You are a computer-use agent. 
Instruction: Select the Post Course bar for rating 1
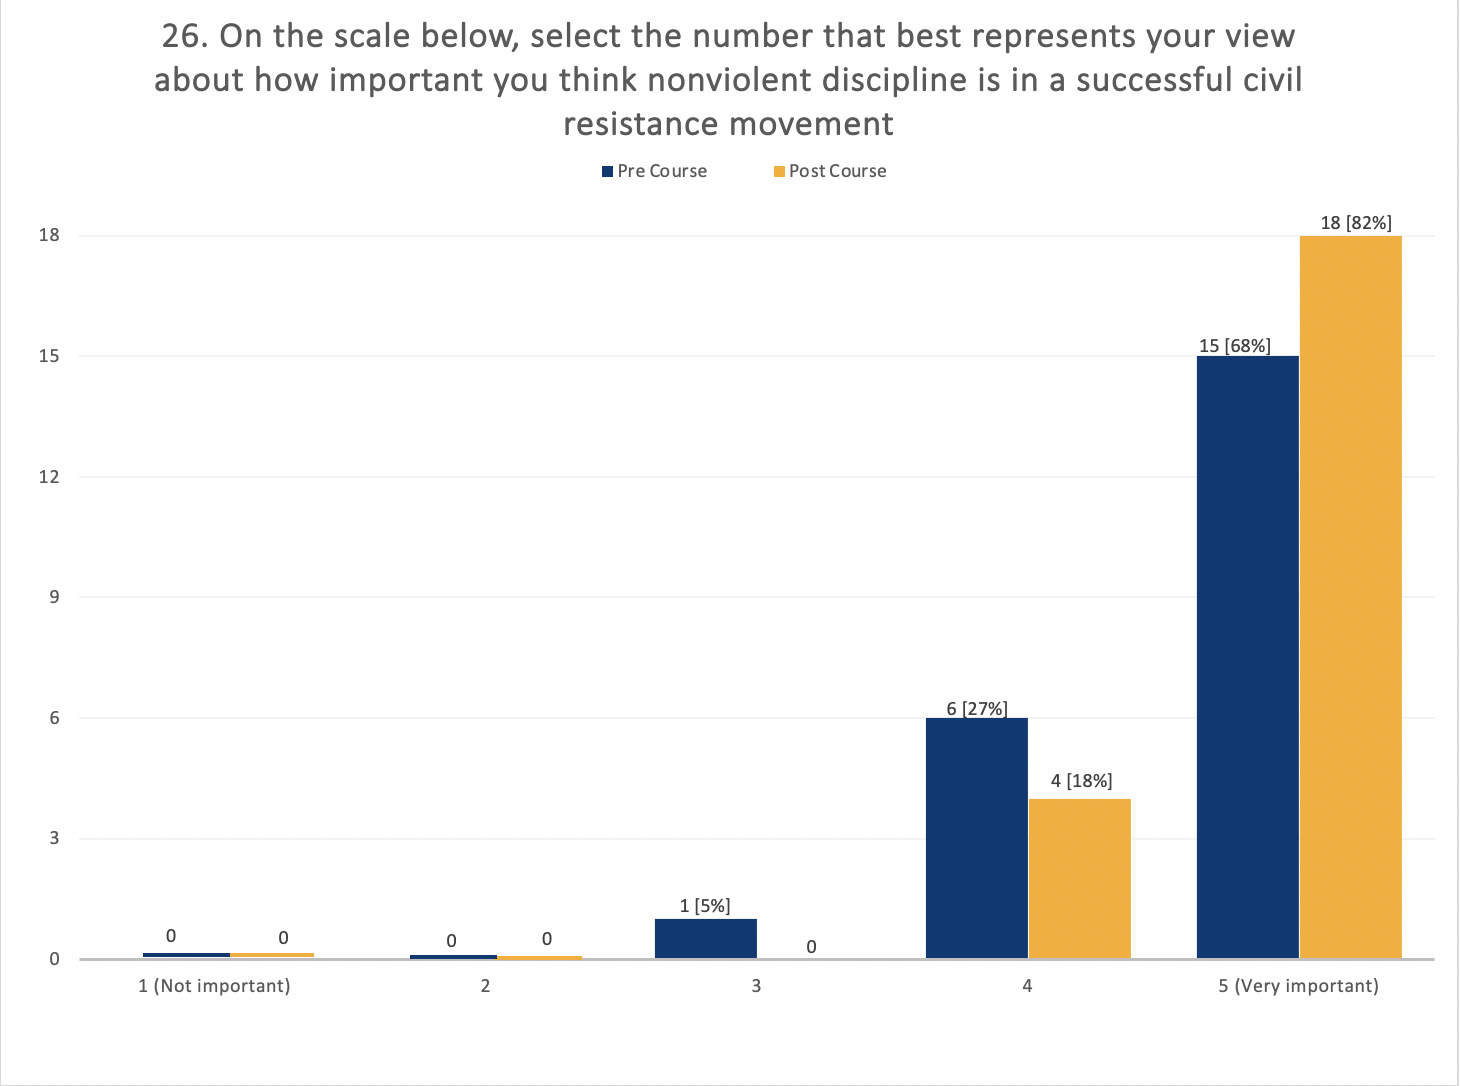pyautogui.click(x=272, y=955)
